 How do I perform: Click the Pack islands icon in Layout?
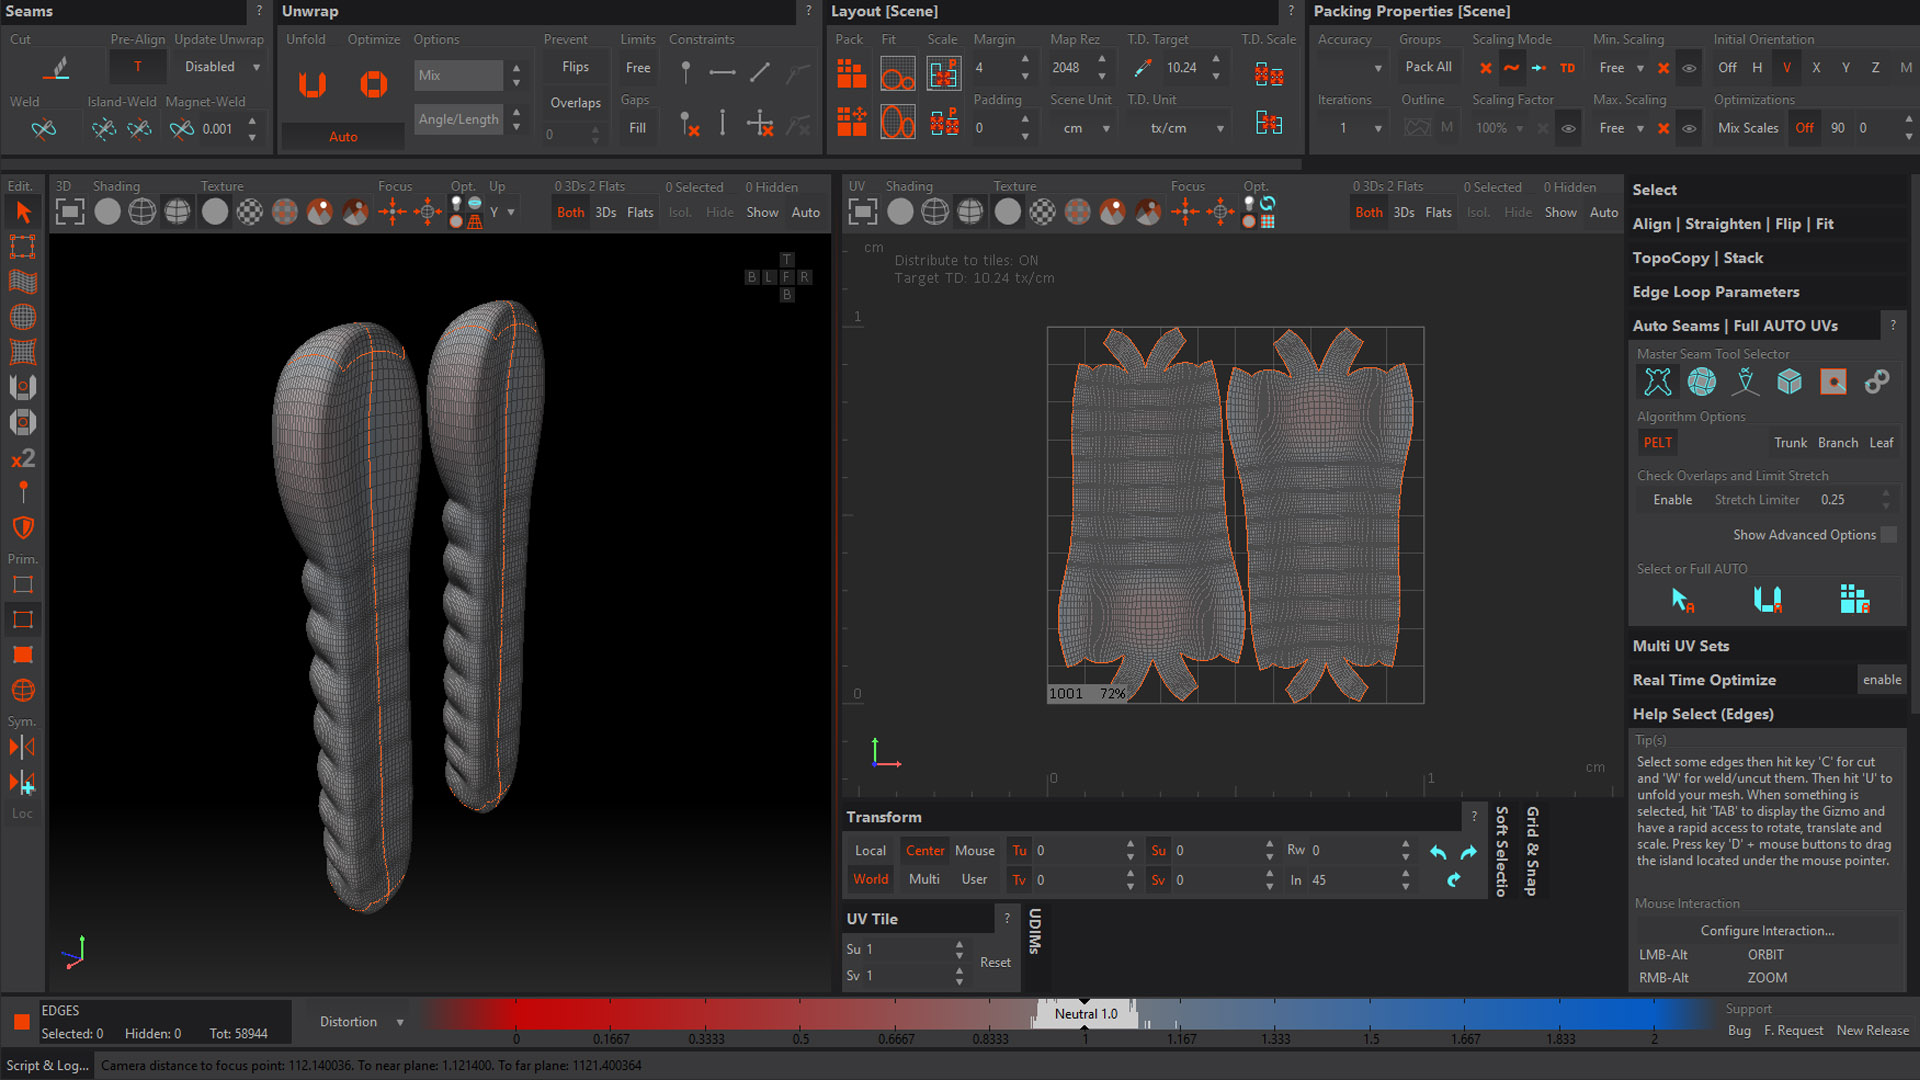[851, 74]
